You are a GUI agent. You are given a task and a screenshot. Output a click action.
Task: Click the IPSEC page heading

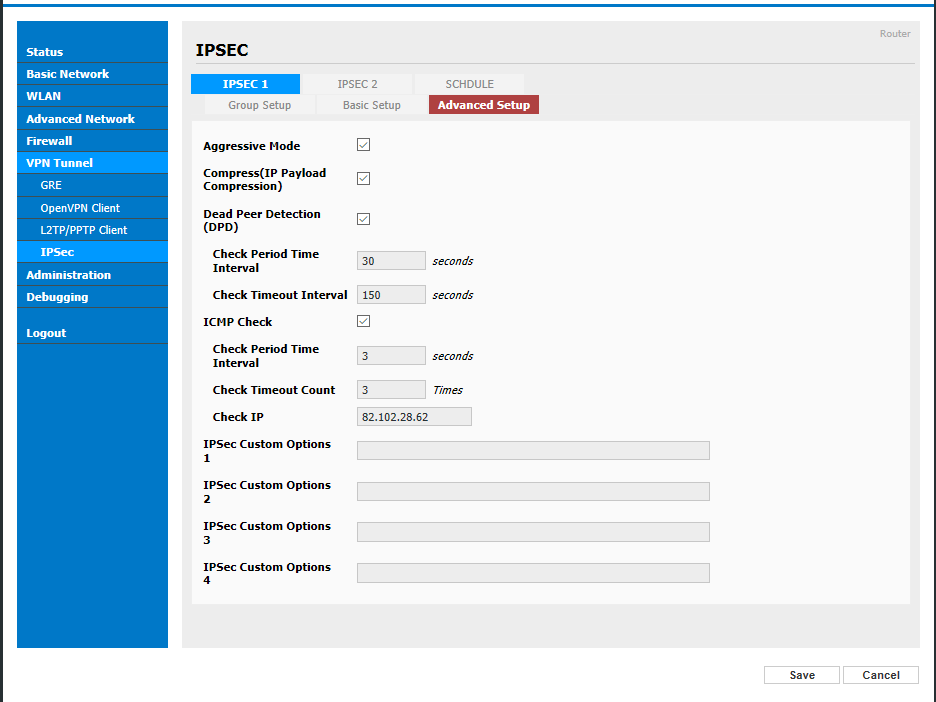point(222,50)
